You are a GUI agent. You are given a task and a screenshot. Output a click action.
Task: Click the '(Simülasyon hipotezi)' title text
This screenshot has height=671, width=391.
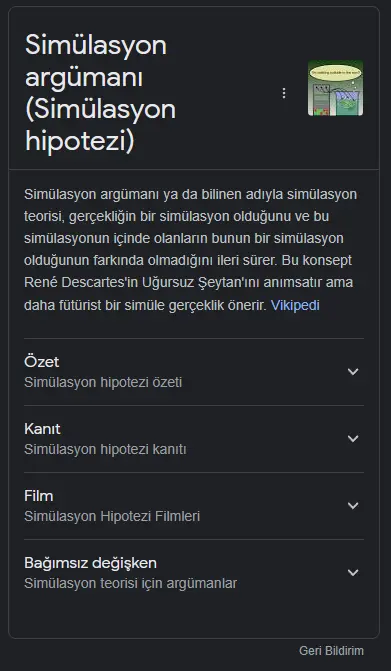(101, 125)
